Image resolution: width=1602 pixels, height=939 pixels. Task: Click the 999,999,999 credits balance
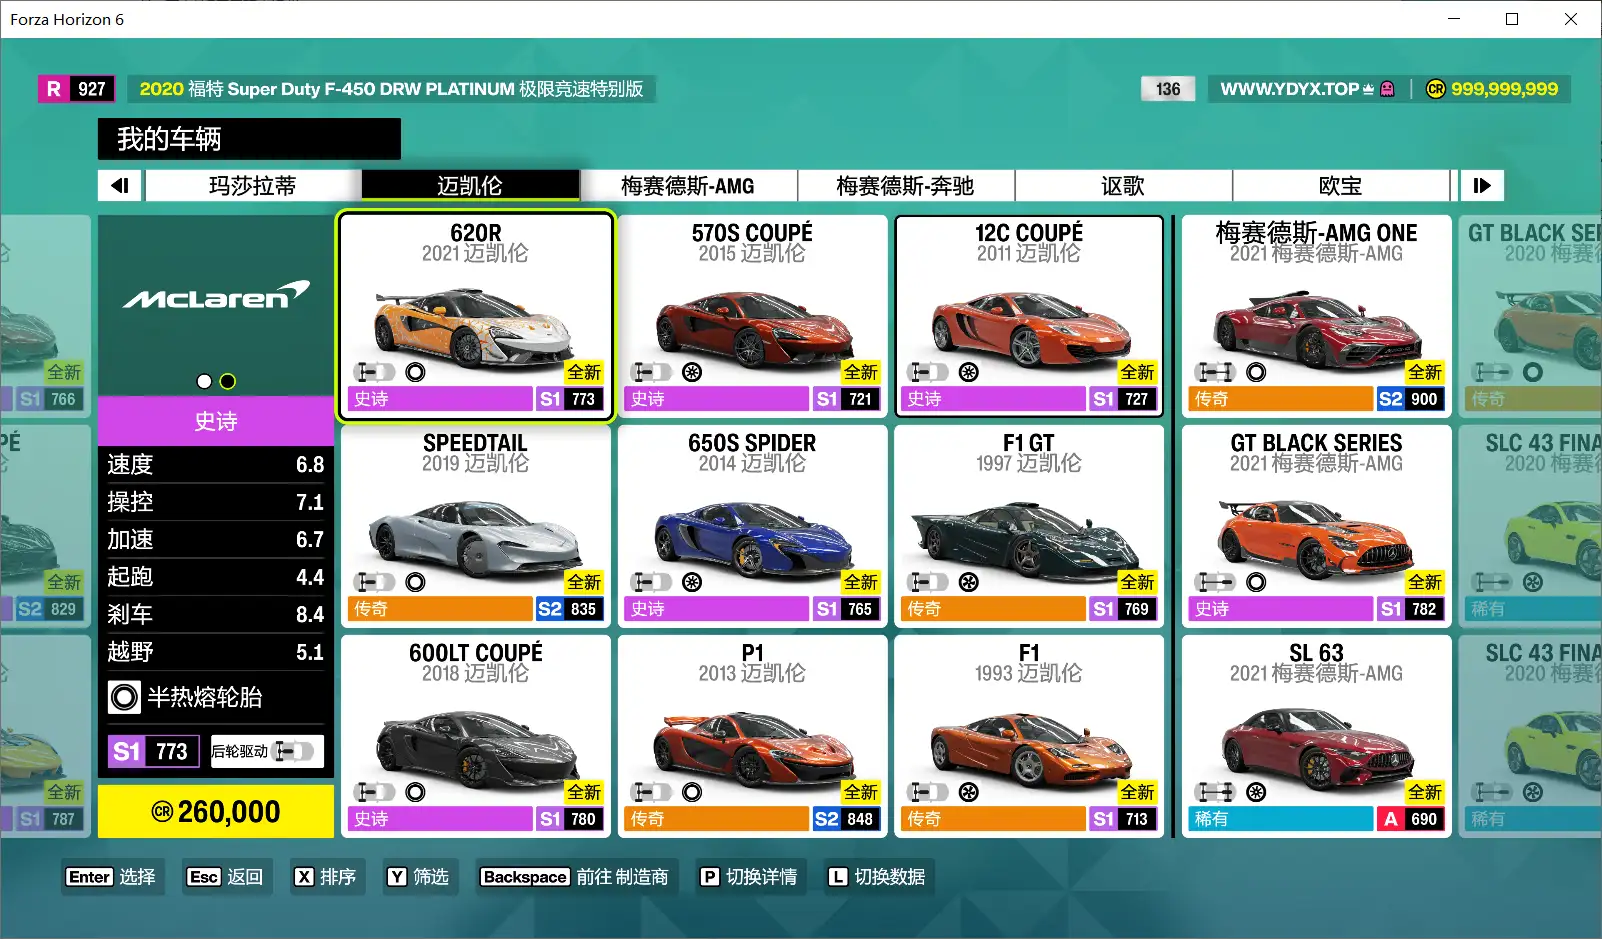click(x=1504, y=89)
